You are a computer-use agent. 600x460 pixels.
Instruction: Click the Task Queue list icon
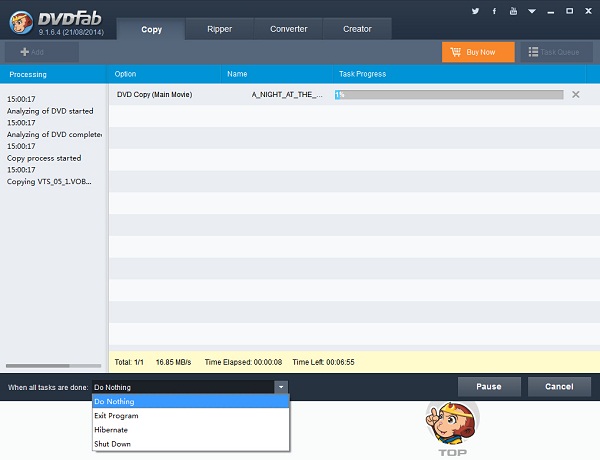coord(533,52)
